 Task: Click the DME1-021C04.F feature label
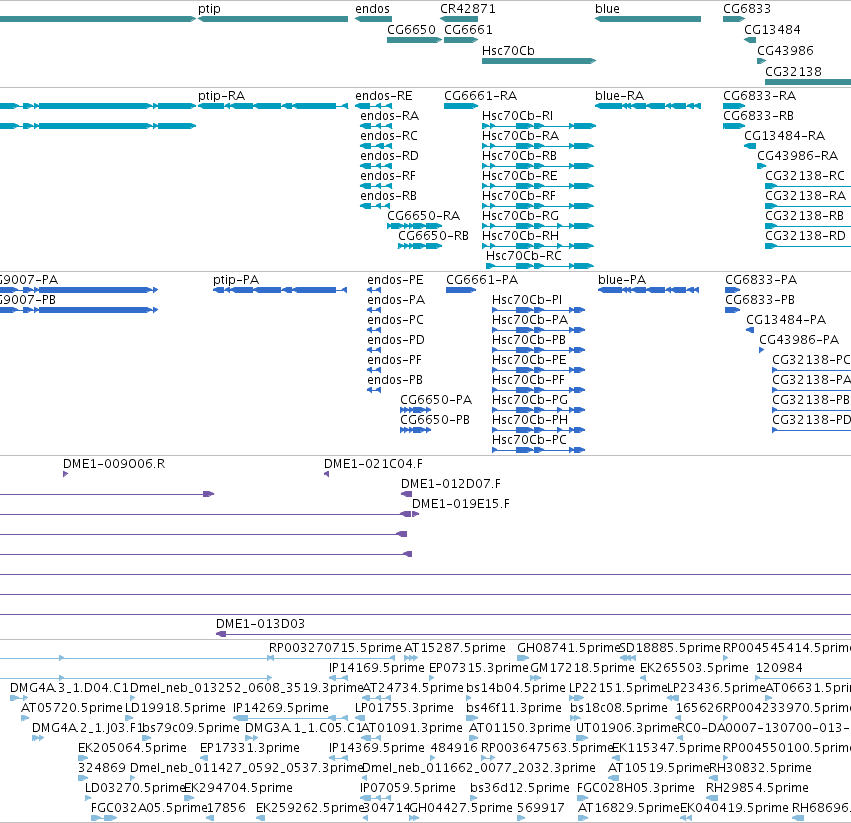[x=373, y=464]
